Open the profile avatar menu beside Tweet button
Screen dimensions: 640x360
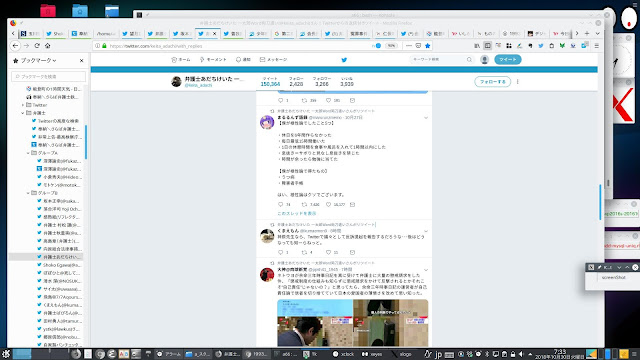pos(484,60)
